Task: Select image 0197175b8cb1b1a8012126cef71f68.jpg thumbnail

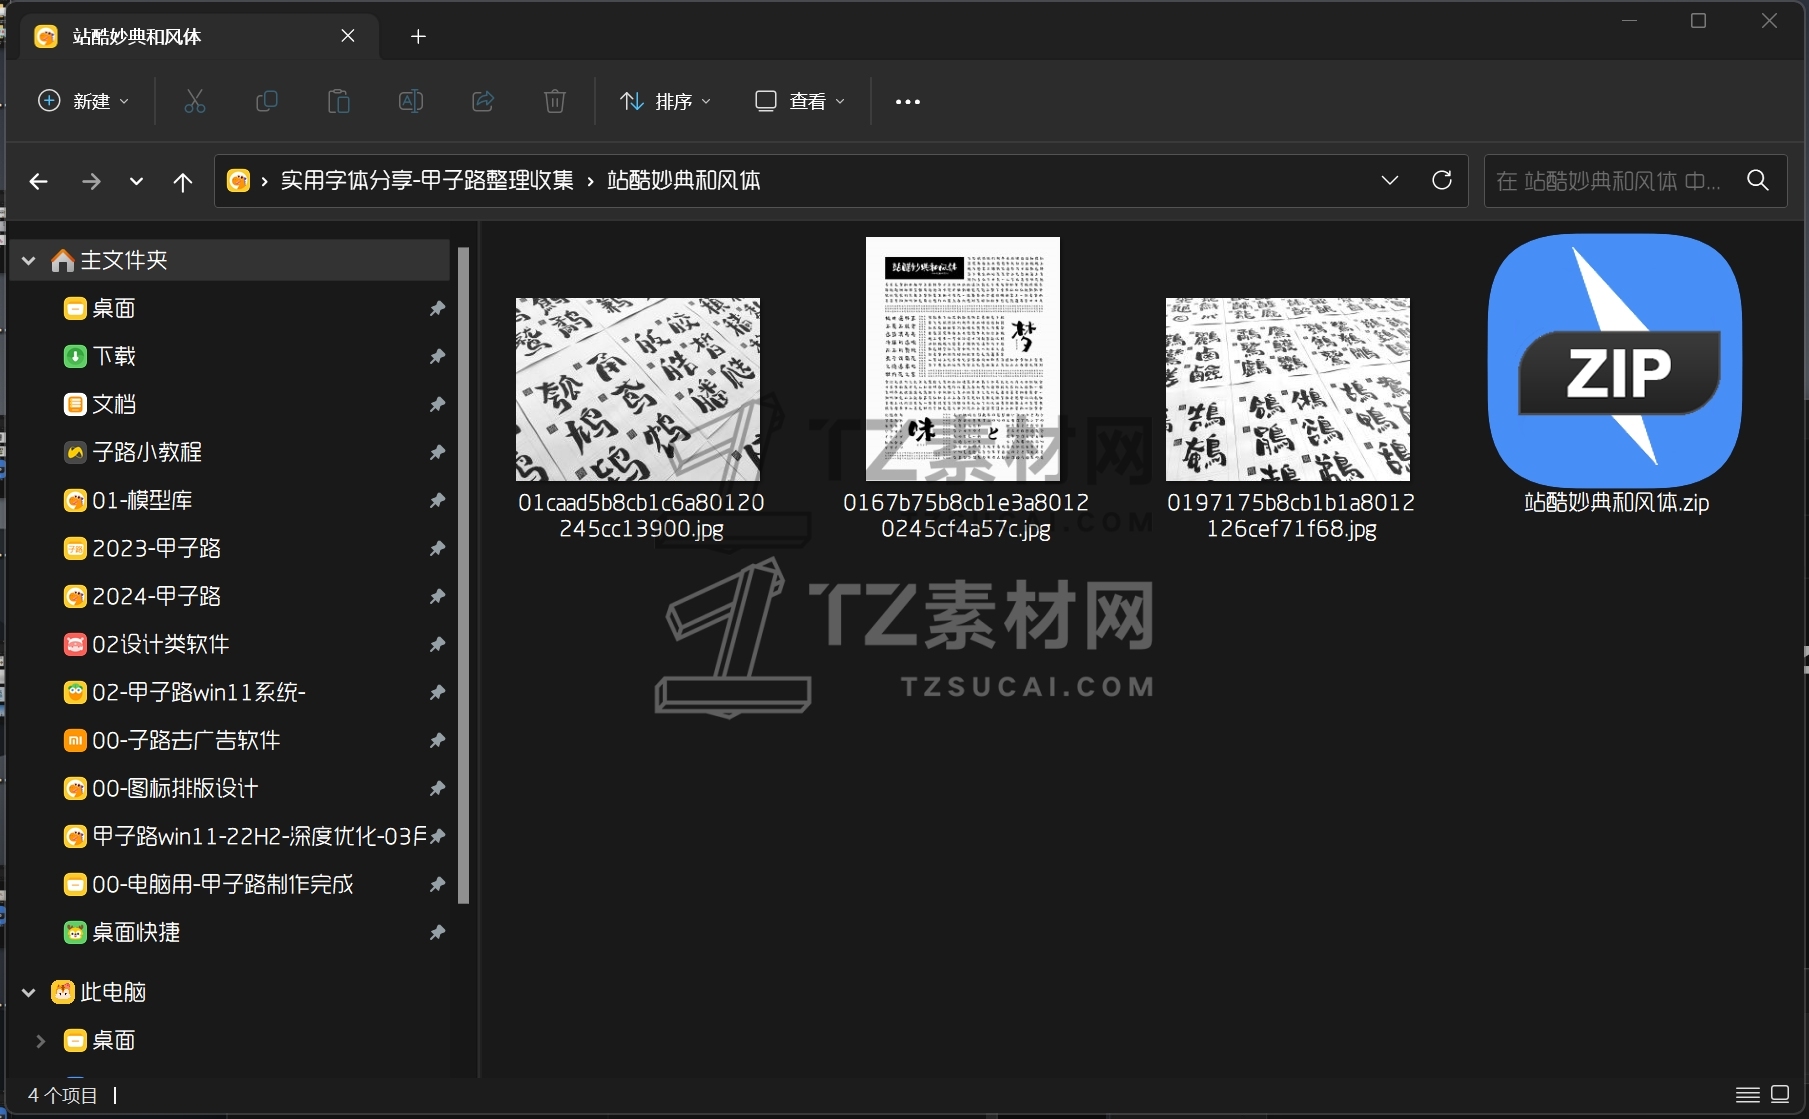Action: 1288,389
